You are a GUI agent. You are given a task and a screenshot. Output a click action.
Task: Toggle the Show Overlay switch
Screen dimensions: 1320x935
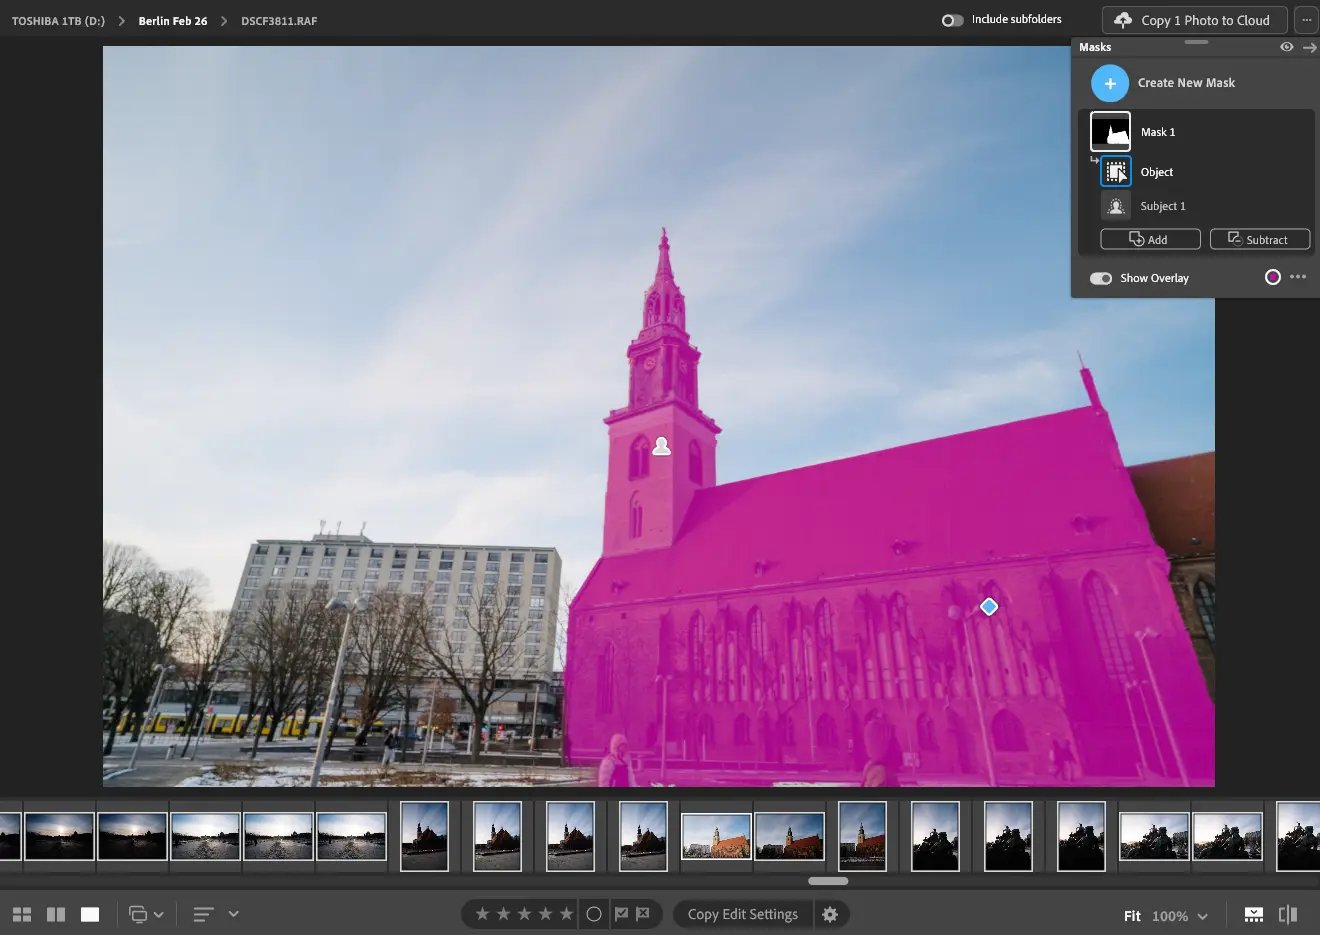tap(1101, 278)
